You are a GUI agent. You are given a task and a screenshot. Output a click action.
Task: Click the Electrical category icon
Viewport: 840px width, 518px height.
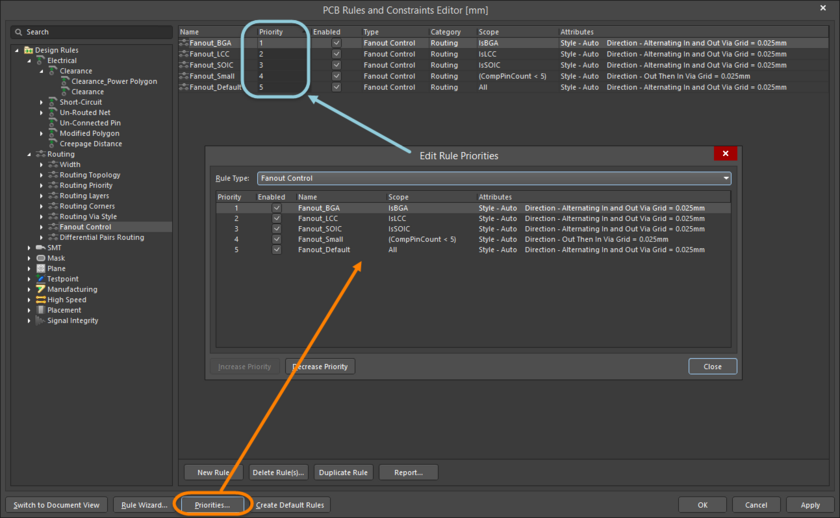(x=40, y=60)
